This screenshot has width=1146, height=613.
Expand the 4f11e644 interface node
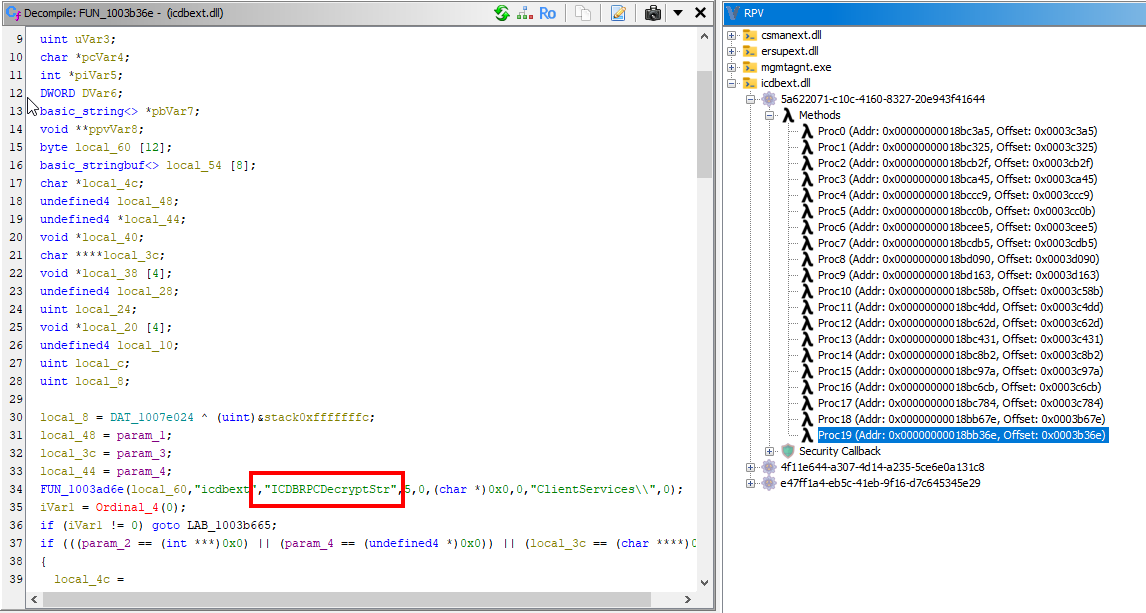(x=751, y=468)
